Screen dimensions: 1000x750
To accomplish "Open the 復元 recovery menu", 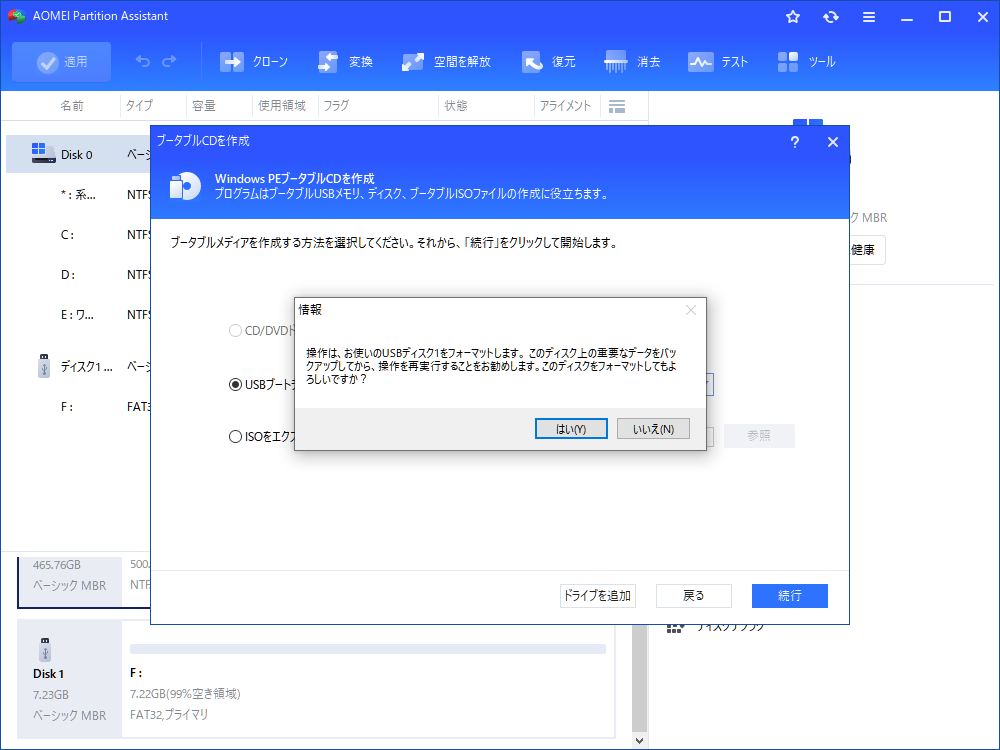I will pos(548,62).
